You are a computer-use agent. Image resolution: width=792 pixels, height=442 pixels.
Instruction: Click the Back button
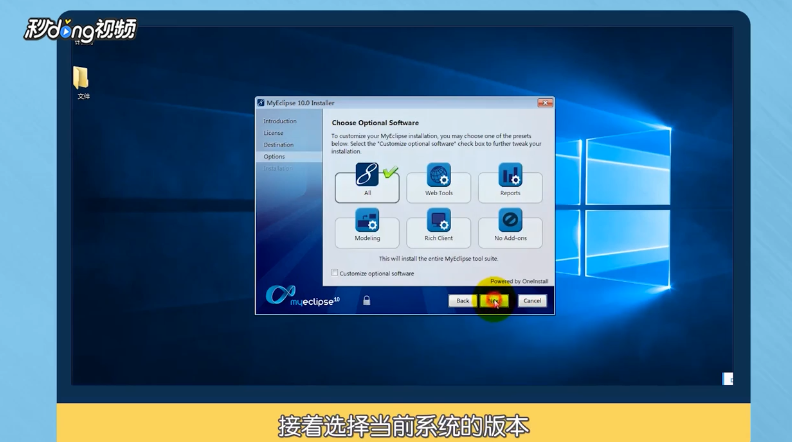point(463,301)
